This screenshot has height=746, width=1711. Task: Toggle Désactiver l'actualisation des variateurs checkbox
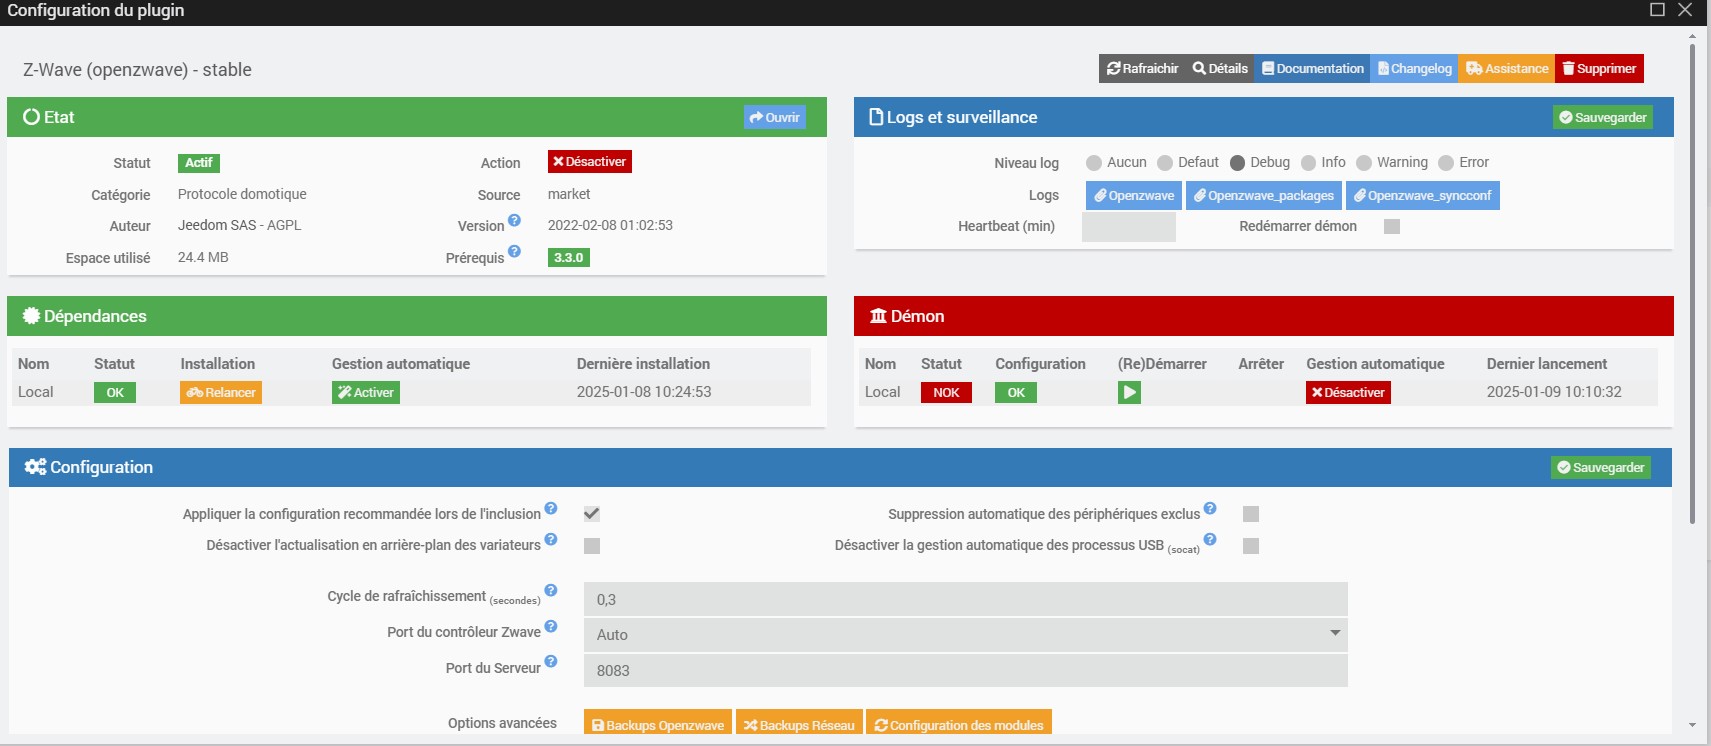pos(592,546)
